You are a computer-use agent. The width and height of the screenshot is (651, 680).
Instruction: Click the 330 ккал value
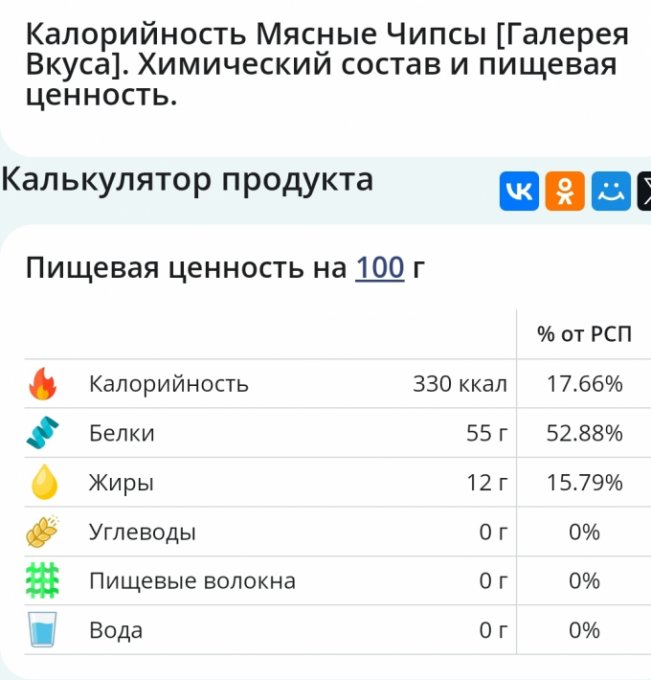(460, 384)
